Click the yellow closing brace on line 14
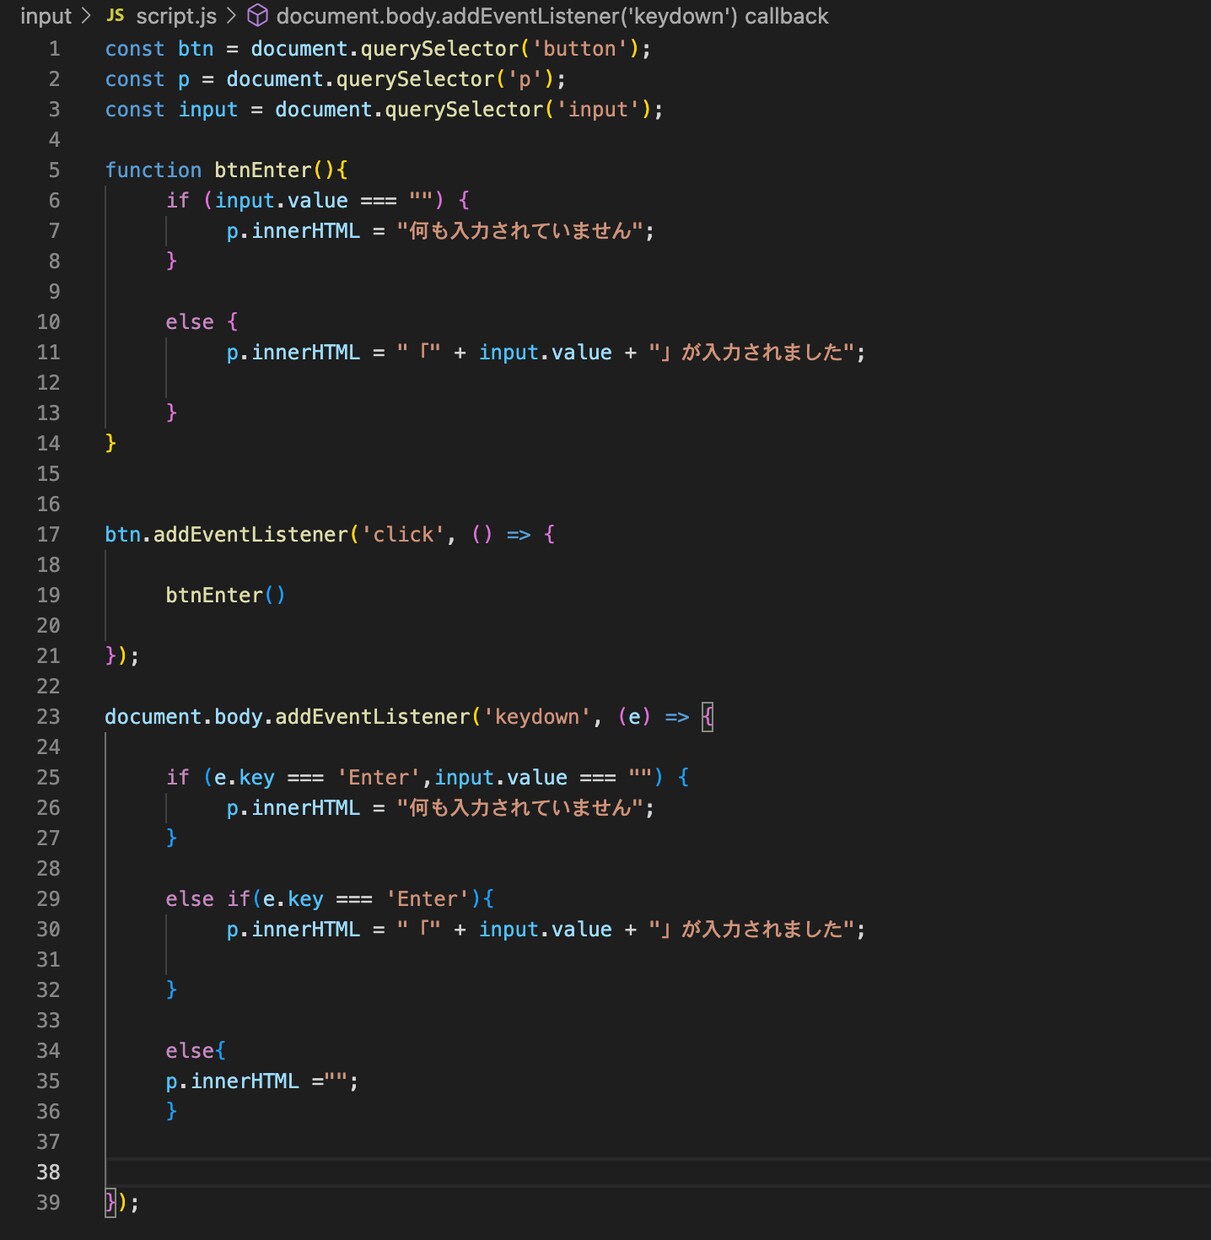 111,443
